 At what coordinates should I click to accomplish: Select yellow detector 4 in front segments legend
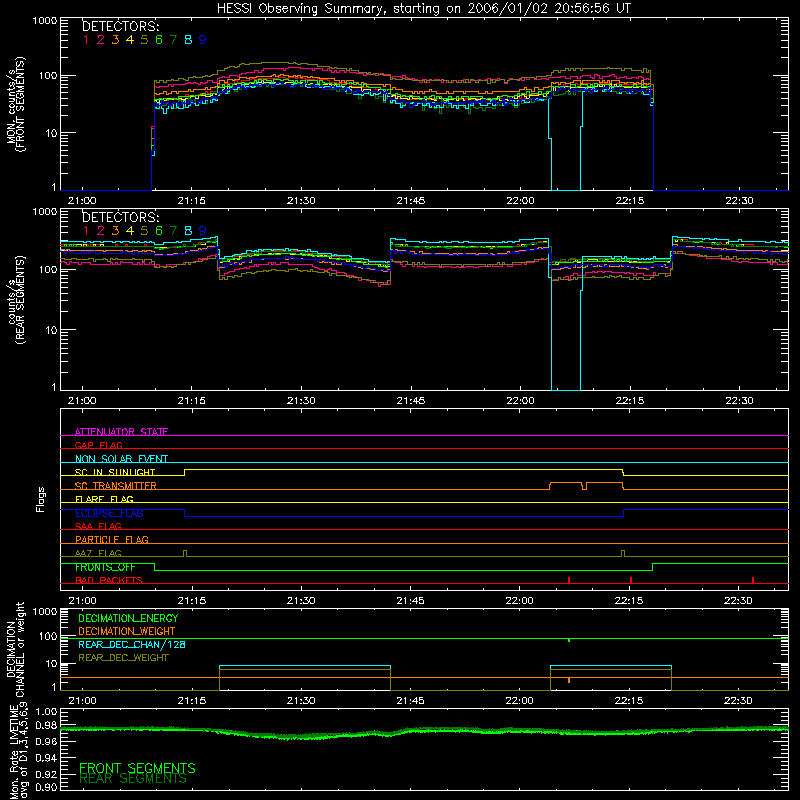(x=130, y=40)
